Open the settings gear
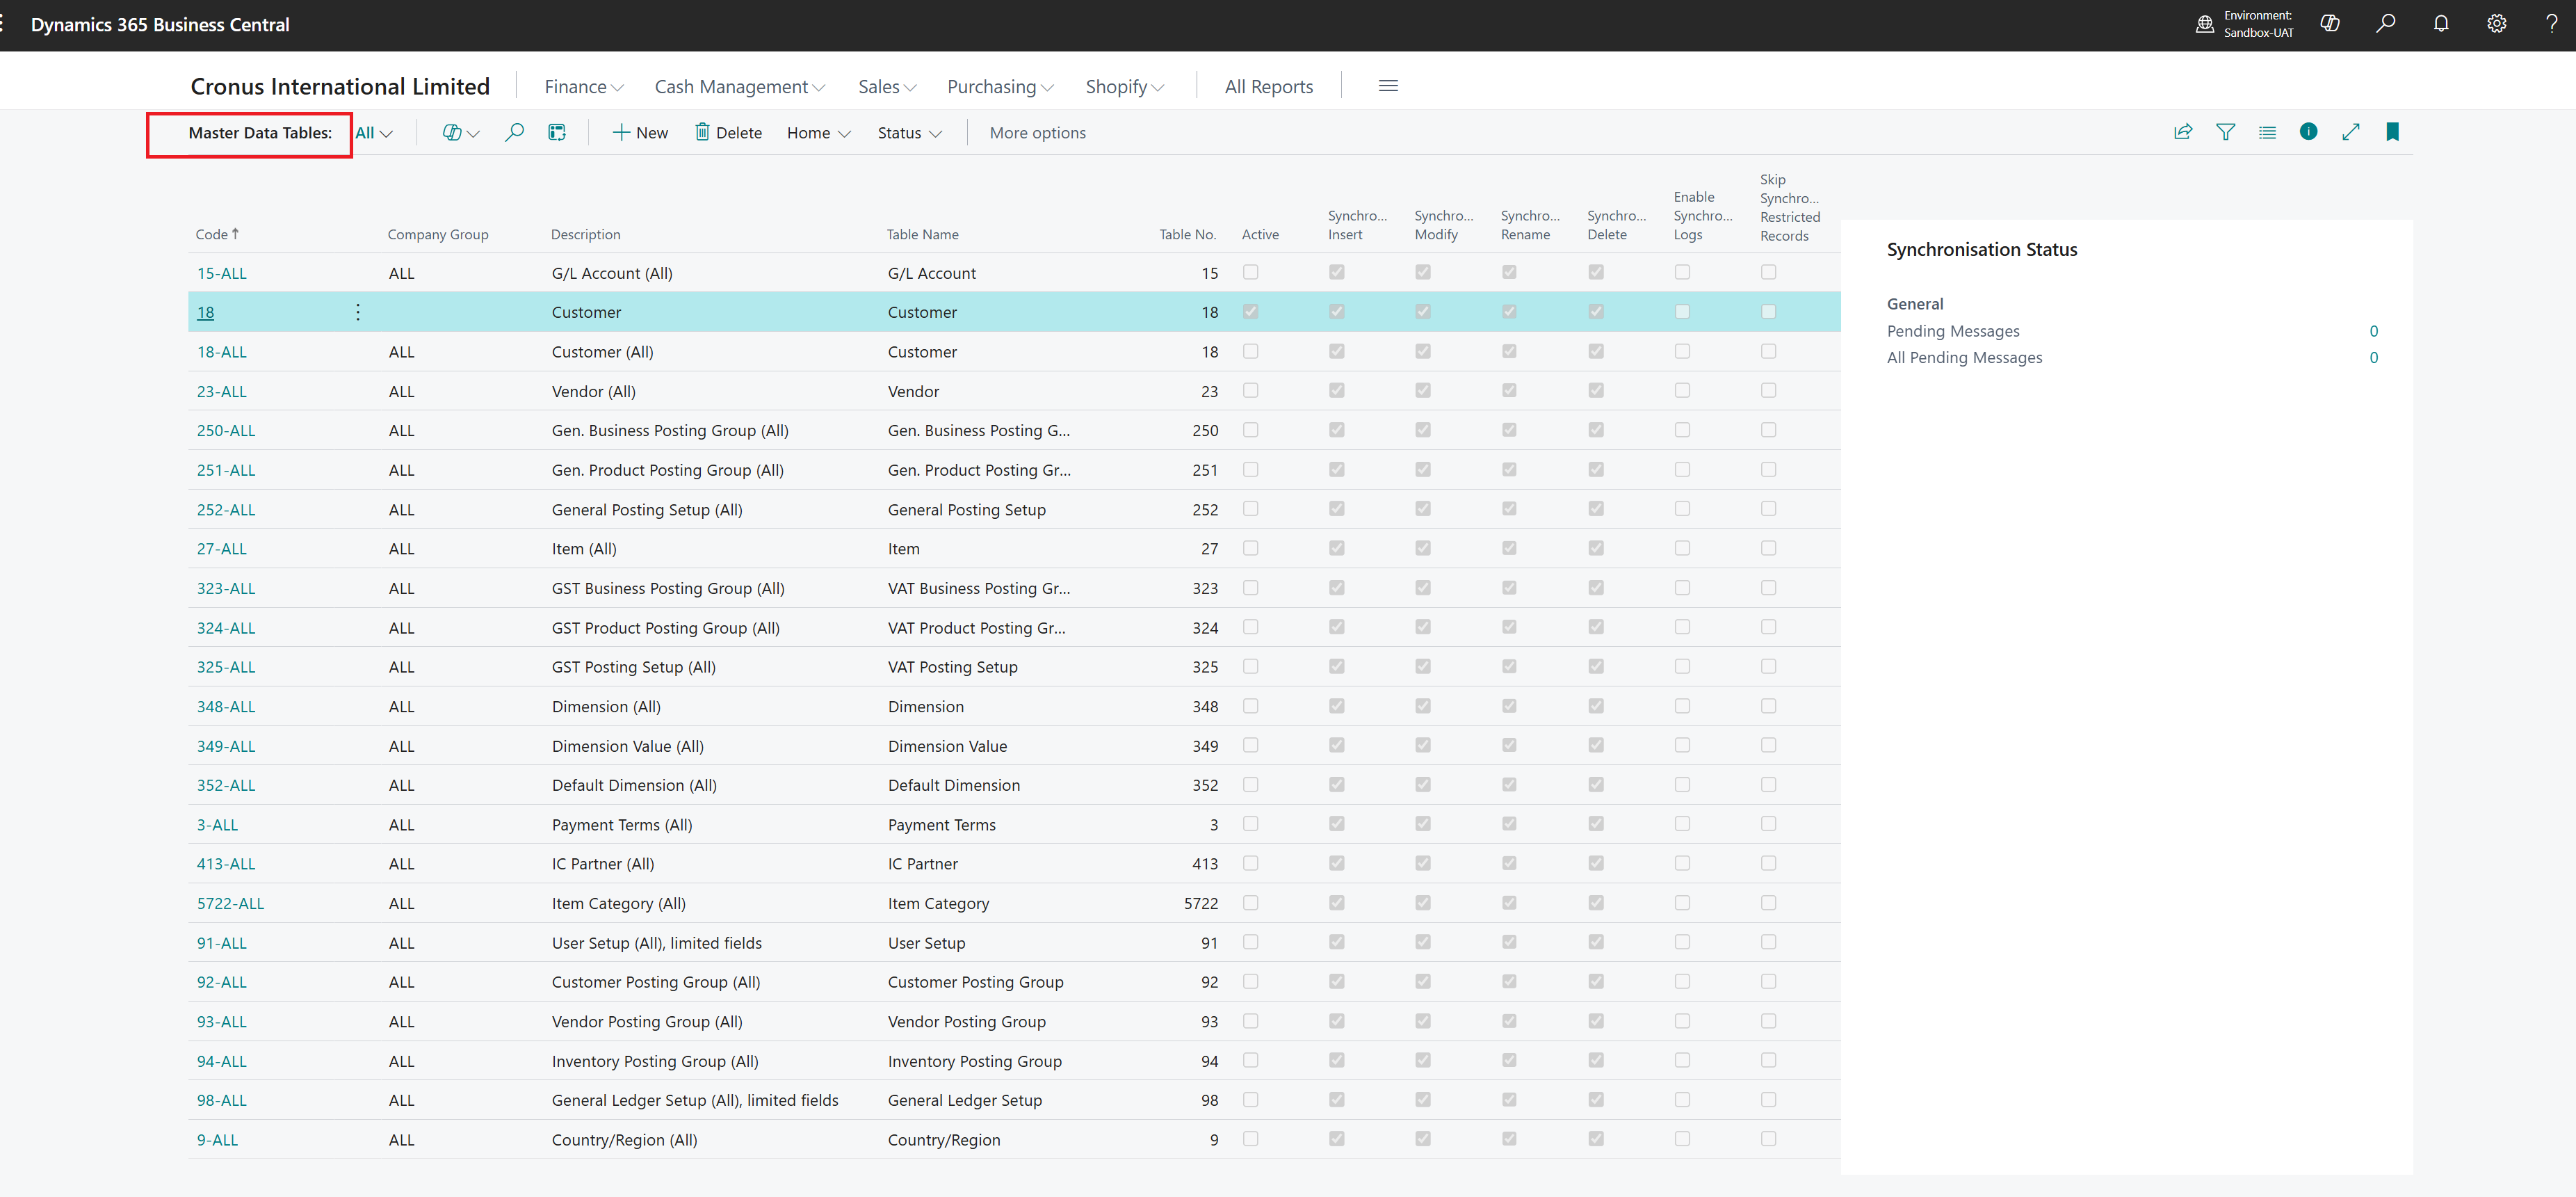This screenshot has width=2576, height=1197. click(2497, 24)
